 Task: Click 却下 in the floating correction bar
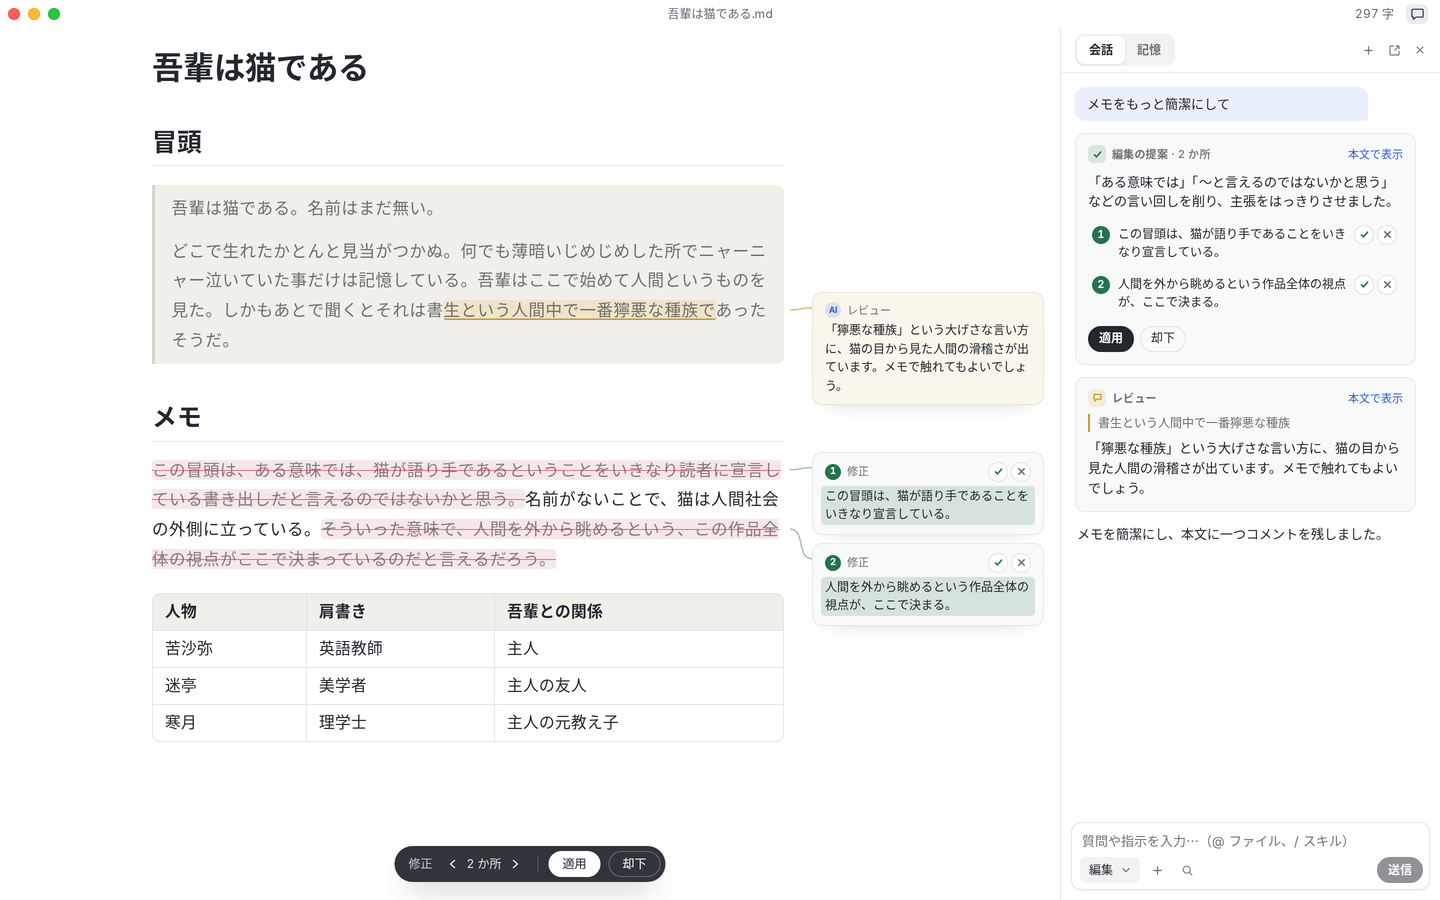pyautogui.click(x=634, y=864)
